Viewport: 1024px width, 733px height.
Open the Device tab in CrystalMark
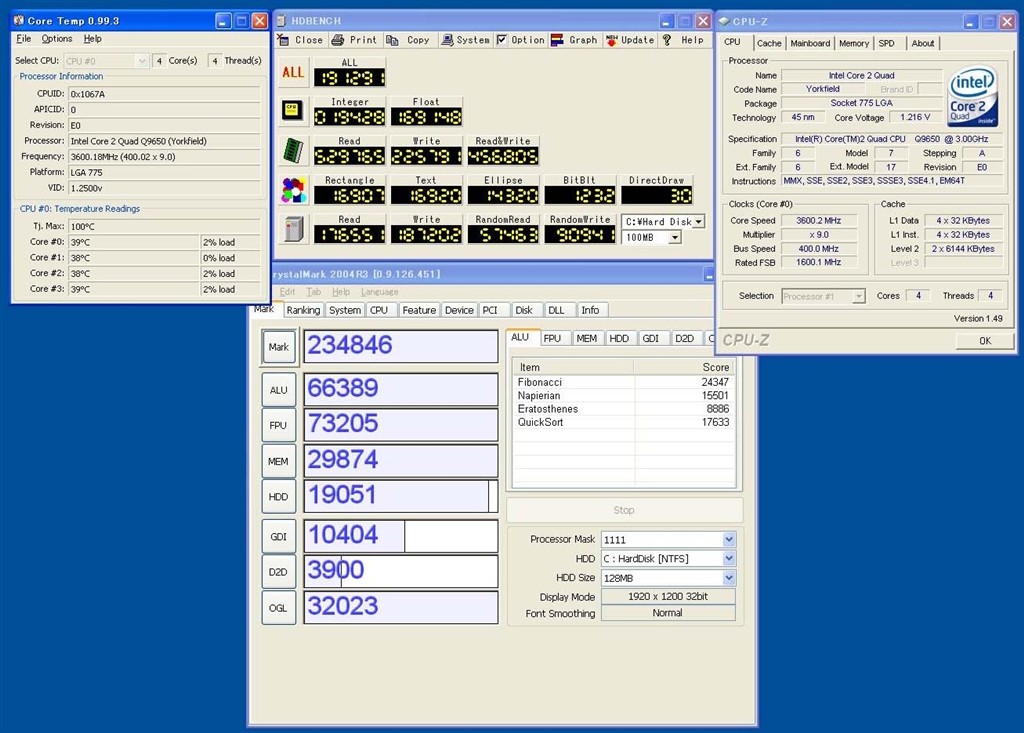pos(459,310)
